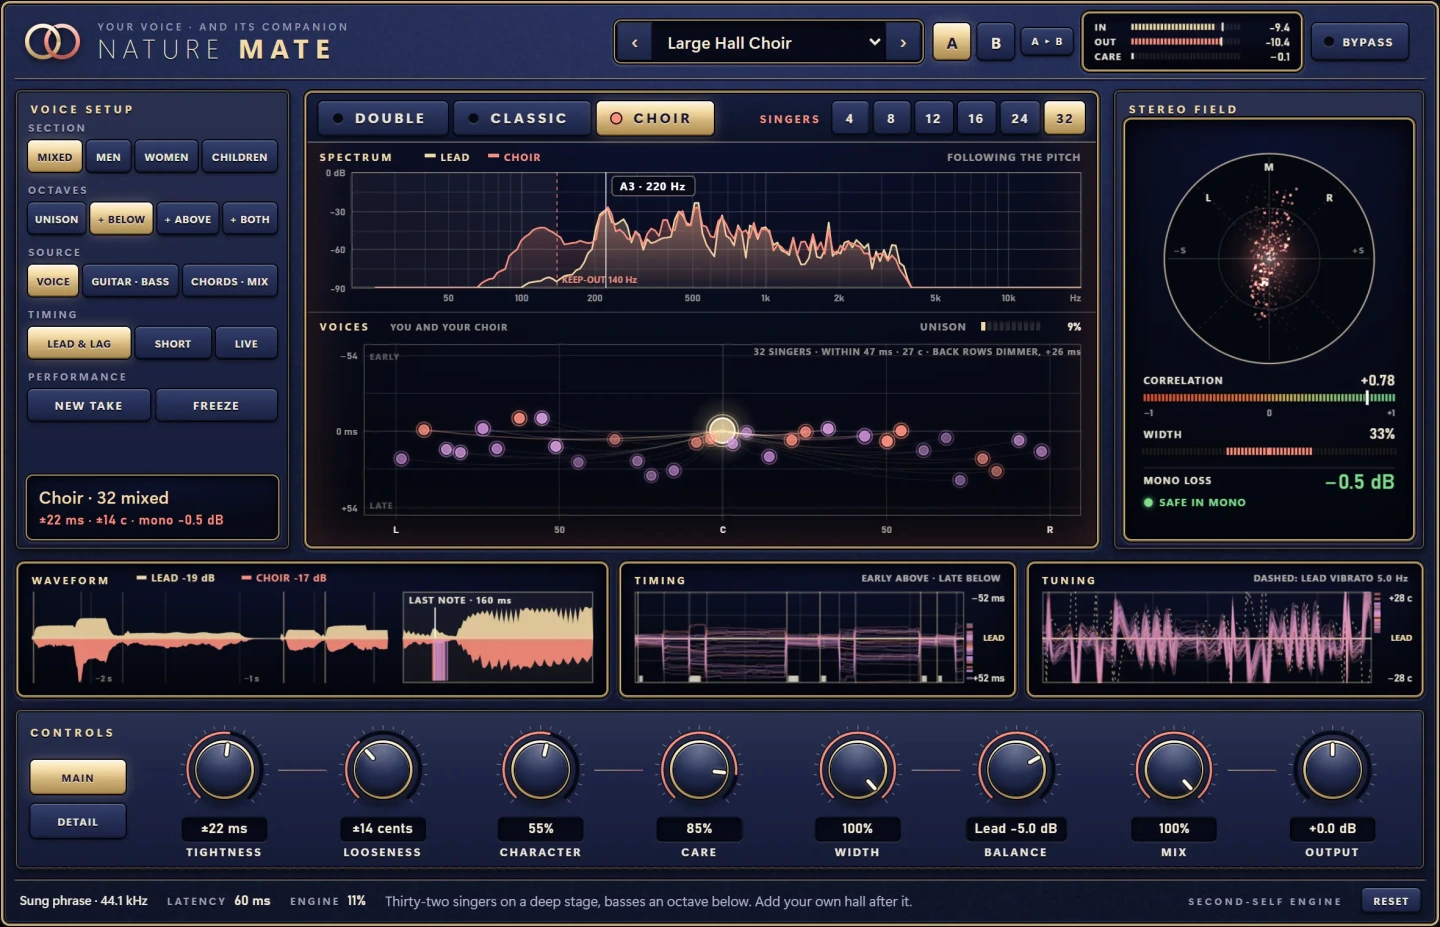1440x927 pixels.
Task: Switch to Classic mode tab
Action: pos(522,118)
